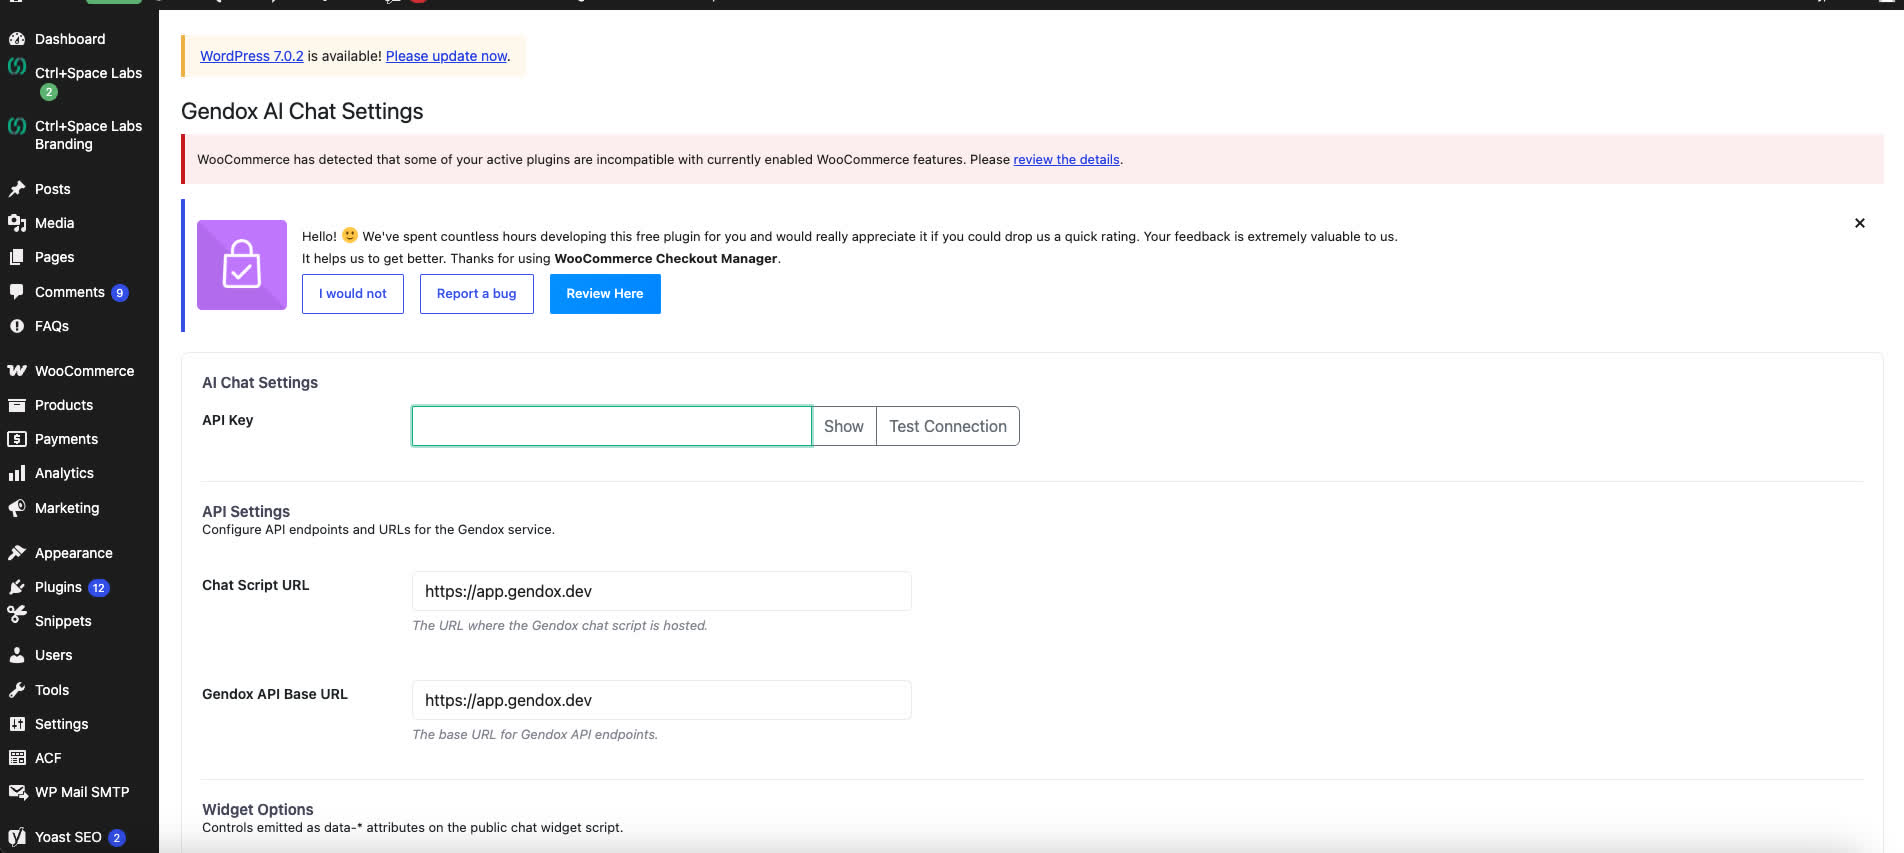The width and height of the screenshot is (1904, 853).
Task: Click the Test Connection button
Action: pos(948,426)
